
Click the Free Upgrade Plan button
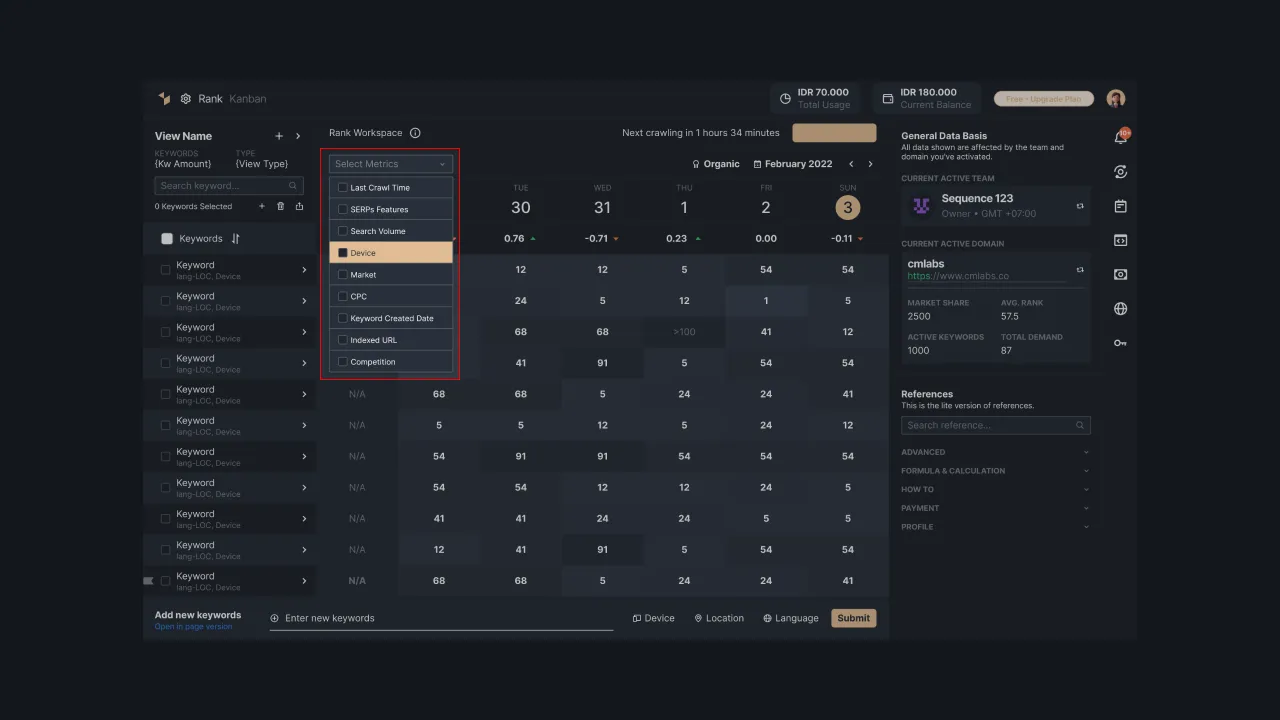tap(1043, 99)
